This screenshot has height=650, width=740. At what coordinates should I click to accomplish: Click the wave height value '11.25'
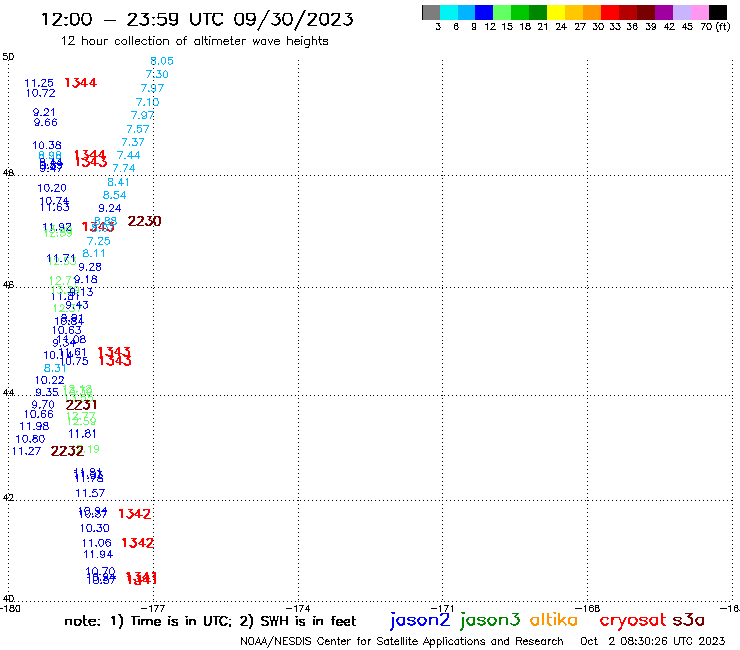[39, 83]
